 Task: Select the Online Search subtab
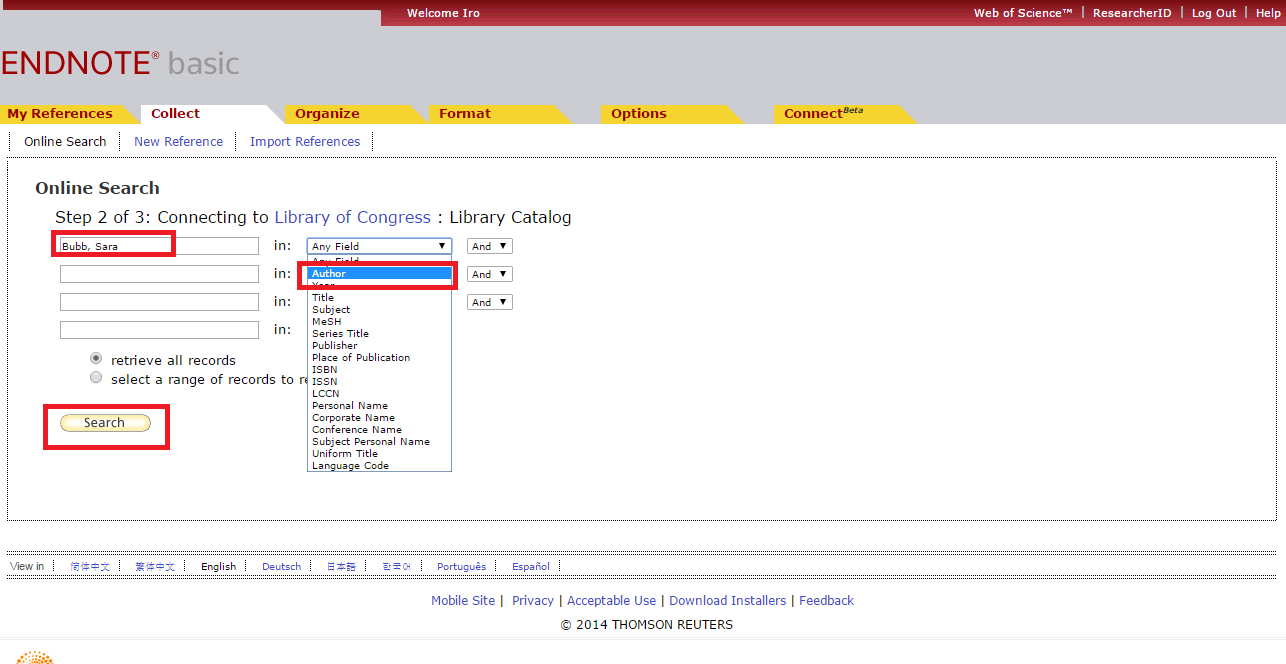click(65, 141)
